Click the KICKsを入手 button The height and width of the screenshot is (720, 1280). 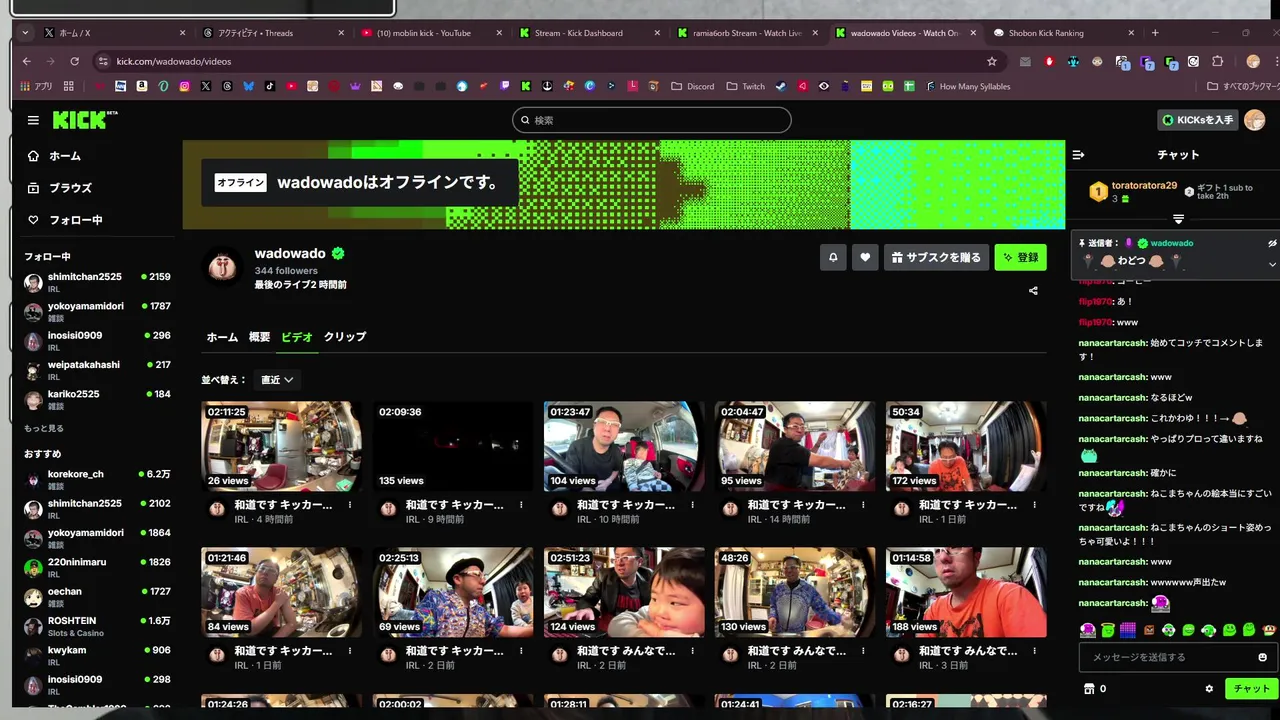tap(1197, 120)
